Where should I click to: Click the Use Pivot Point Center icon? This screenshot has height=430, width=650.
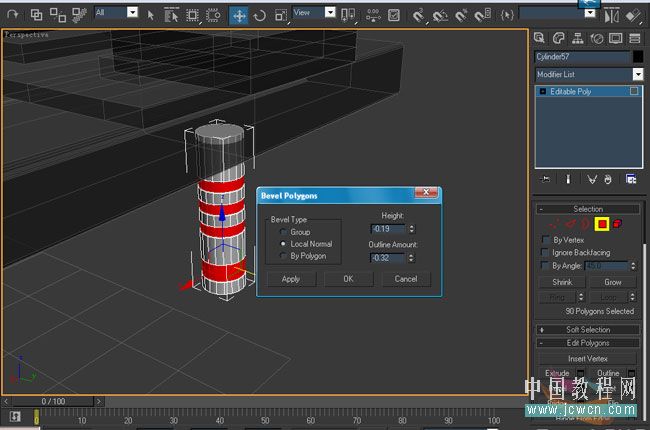tap(347, 15)
